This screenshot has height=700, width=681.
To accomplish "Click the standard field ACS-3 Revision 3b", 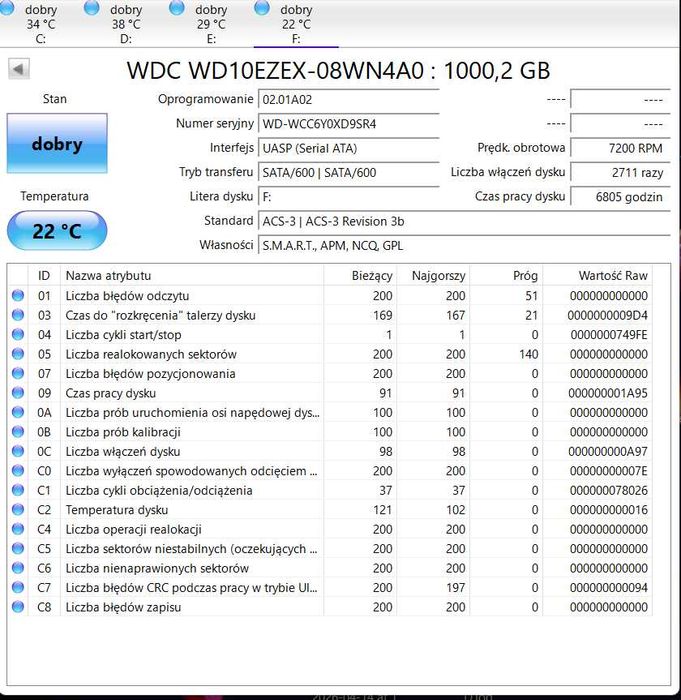I will pyautogui.click(x=464, y=221).
